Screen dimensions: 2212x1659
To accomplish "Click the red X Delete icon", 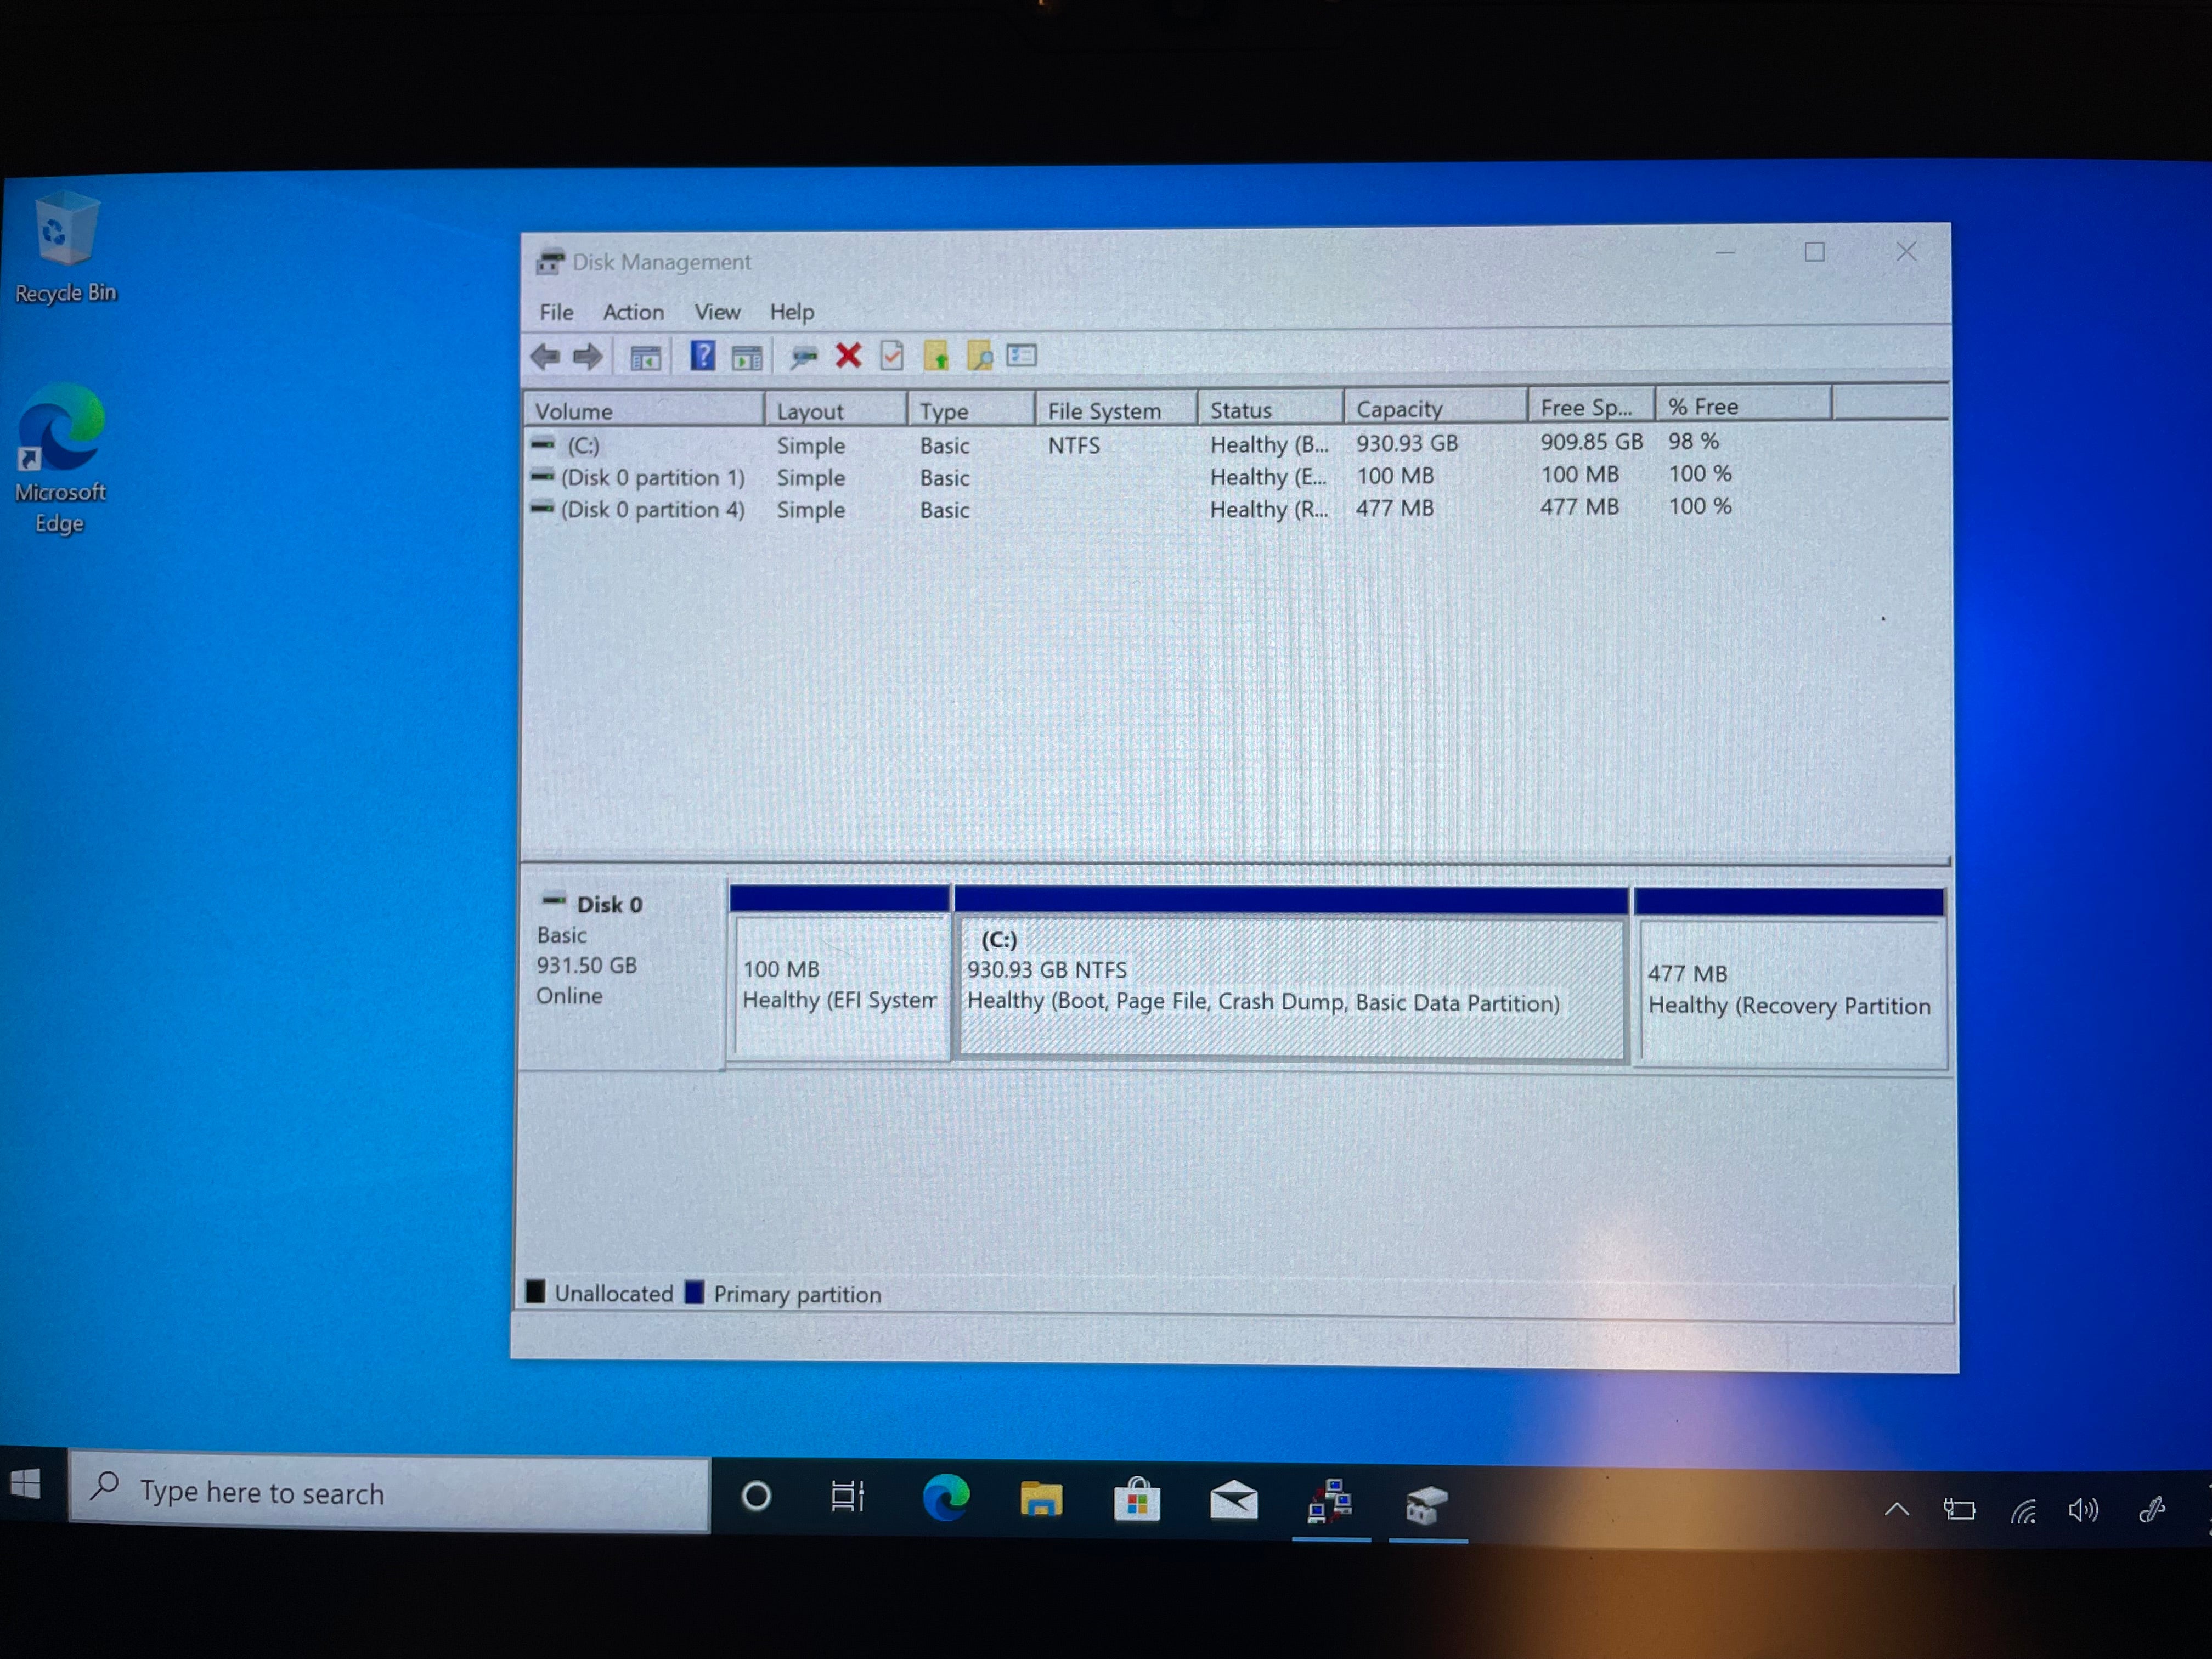I will coord(848,355).
